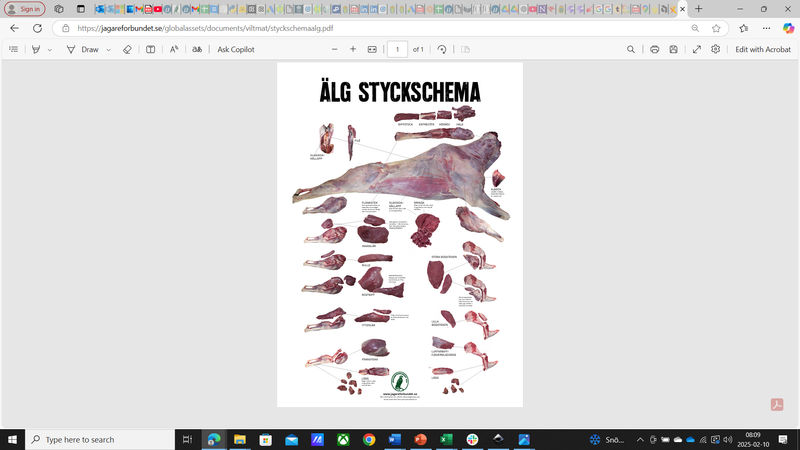Expand the Draw tool options arrow
Screen dimensions: 800x450
pyautogui.click(x=109, y=49)
